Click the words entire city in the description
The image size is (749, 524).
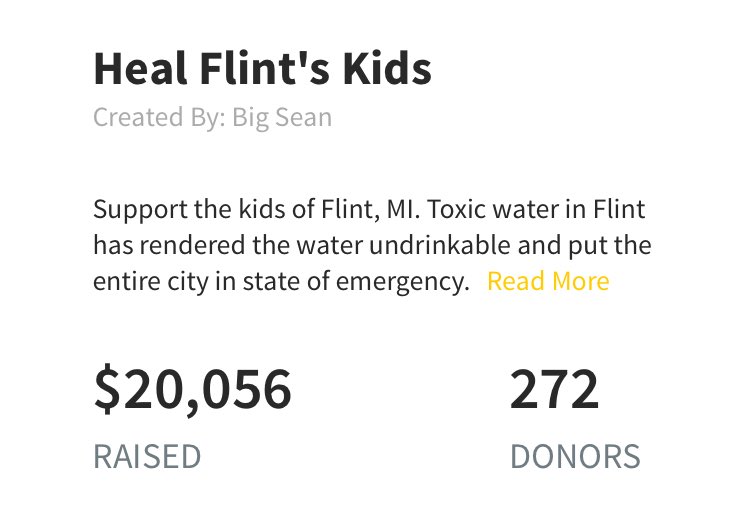pos(151,282)
